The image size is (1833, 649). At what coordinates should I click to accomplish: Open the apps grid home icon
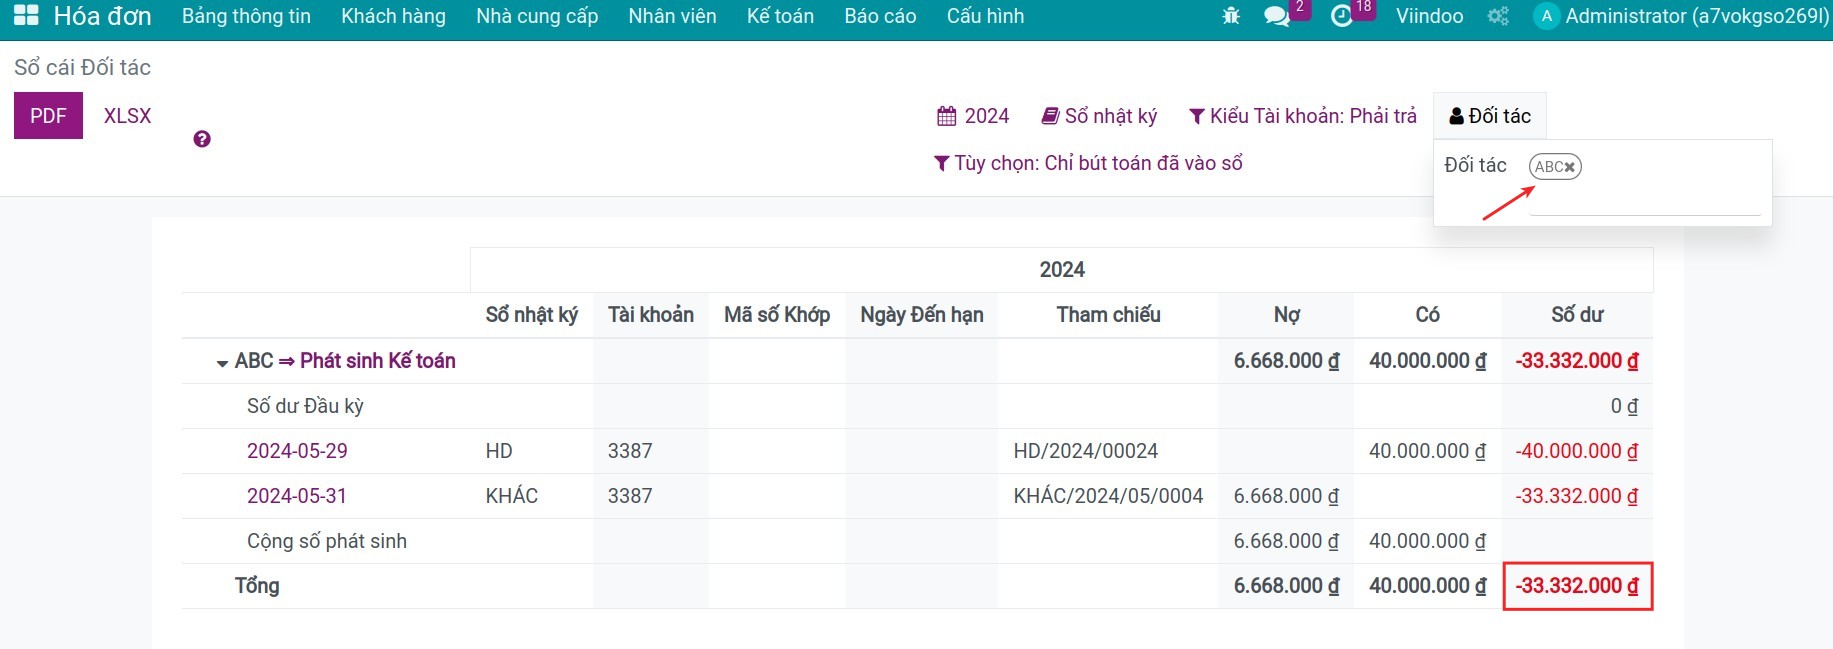(26, 16)
